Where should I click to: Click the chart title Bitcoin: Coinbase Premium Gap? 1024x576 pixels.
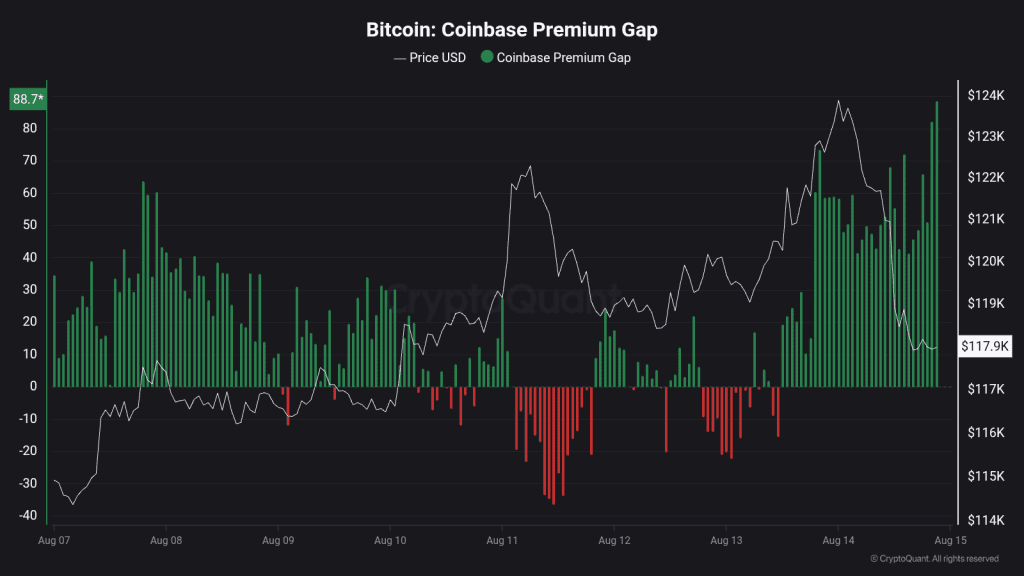[x=511, y=29]
